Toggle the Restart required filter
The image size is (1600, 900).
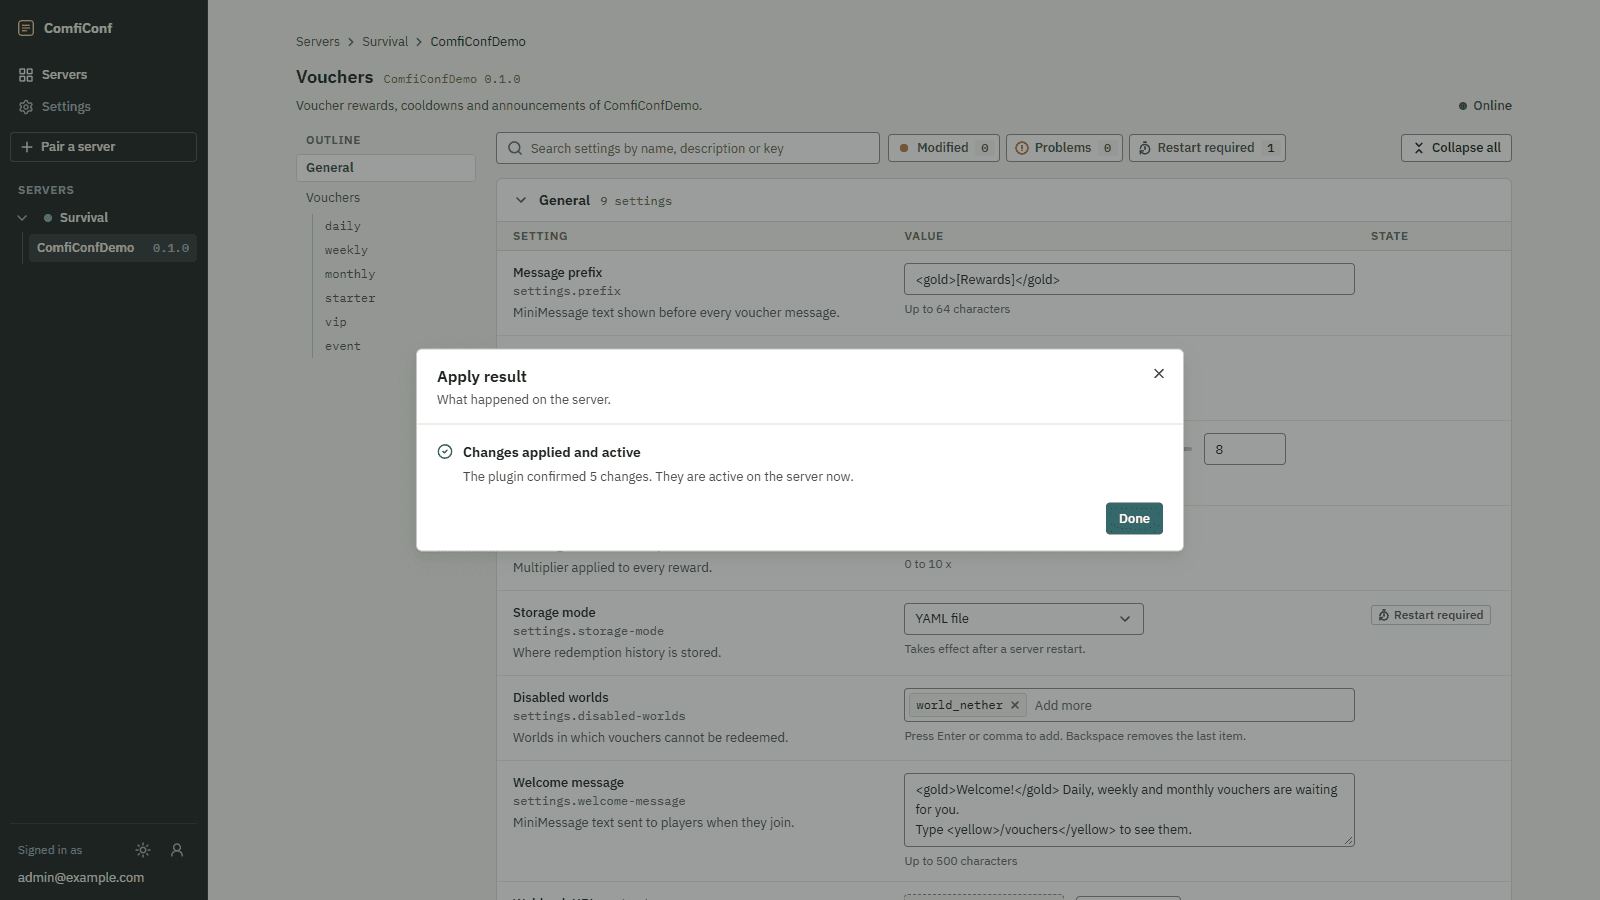tap(1207, 148)
